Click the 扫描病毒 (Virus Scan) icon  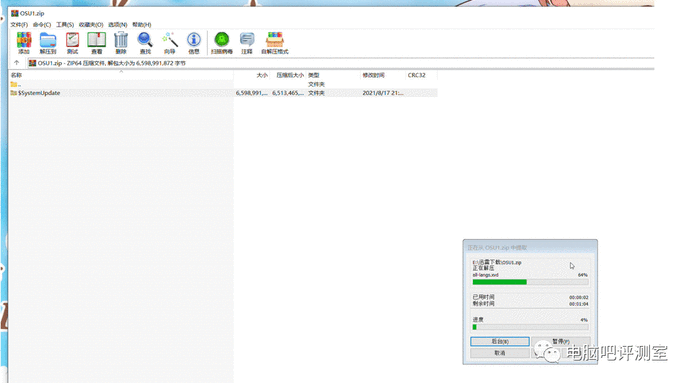(x=222, y=43)
